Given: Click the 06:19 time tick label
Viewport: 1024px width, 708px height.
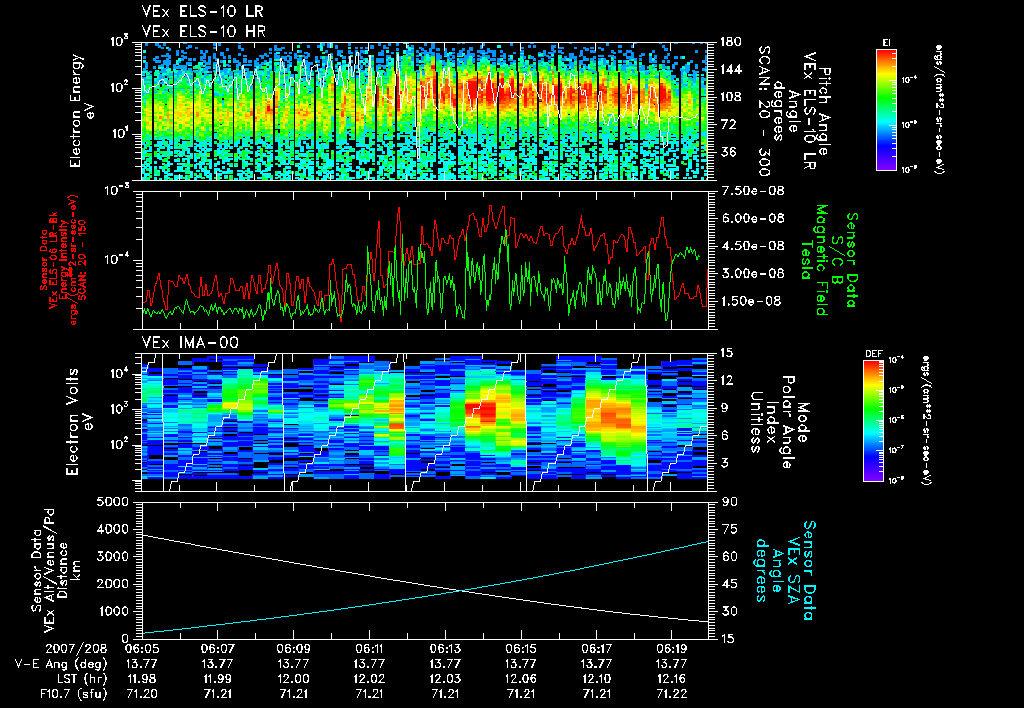Looking at the screenshot, I should click(x=672, y=650).
